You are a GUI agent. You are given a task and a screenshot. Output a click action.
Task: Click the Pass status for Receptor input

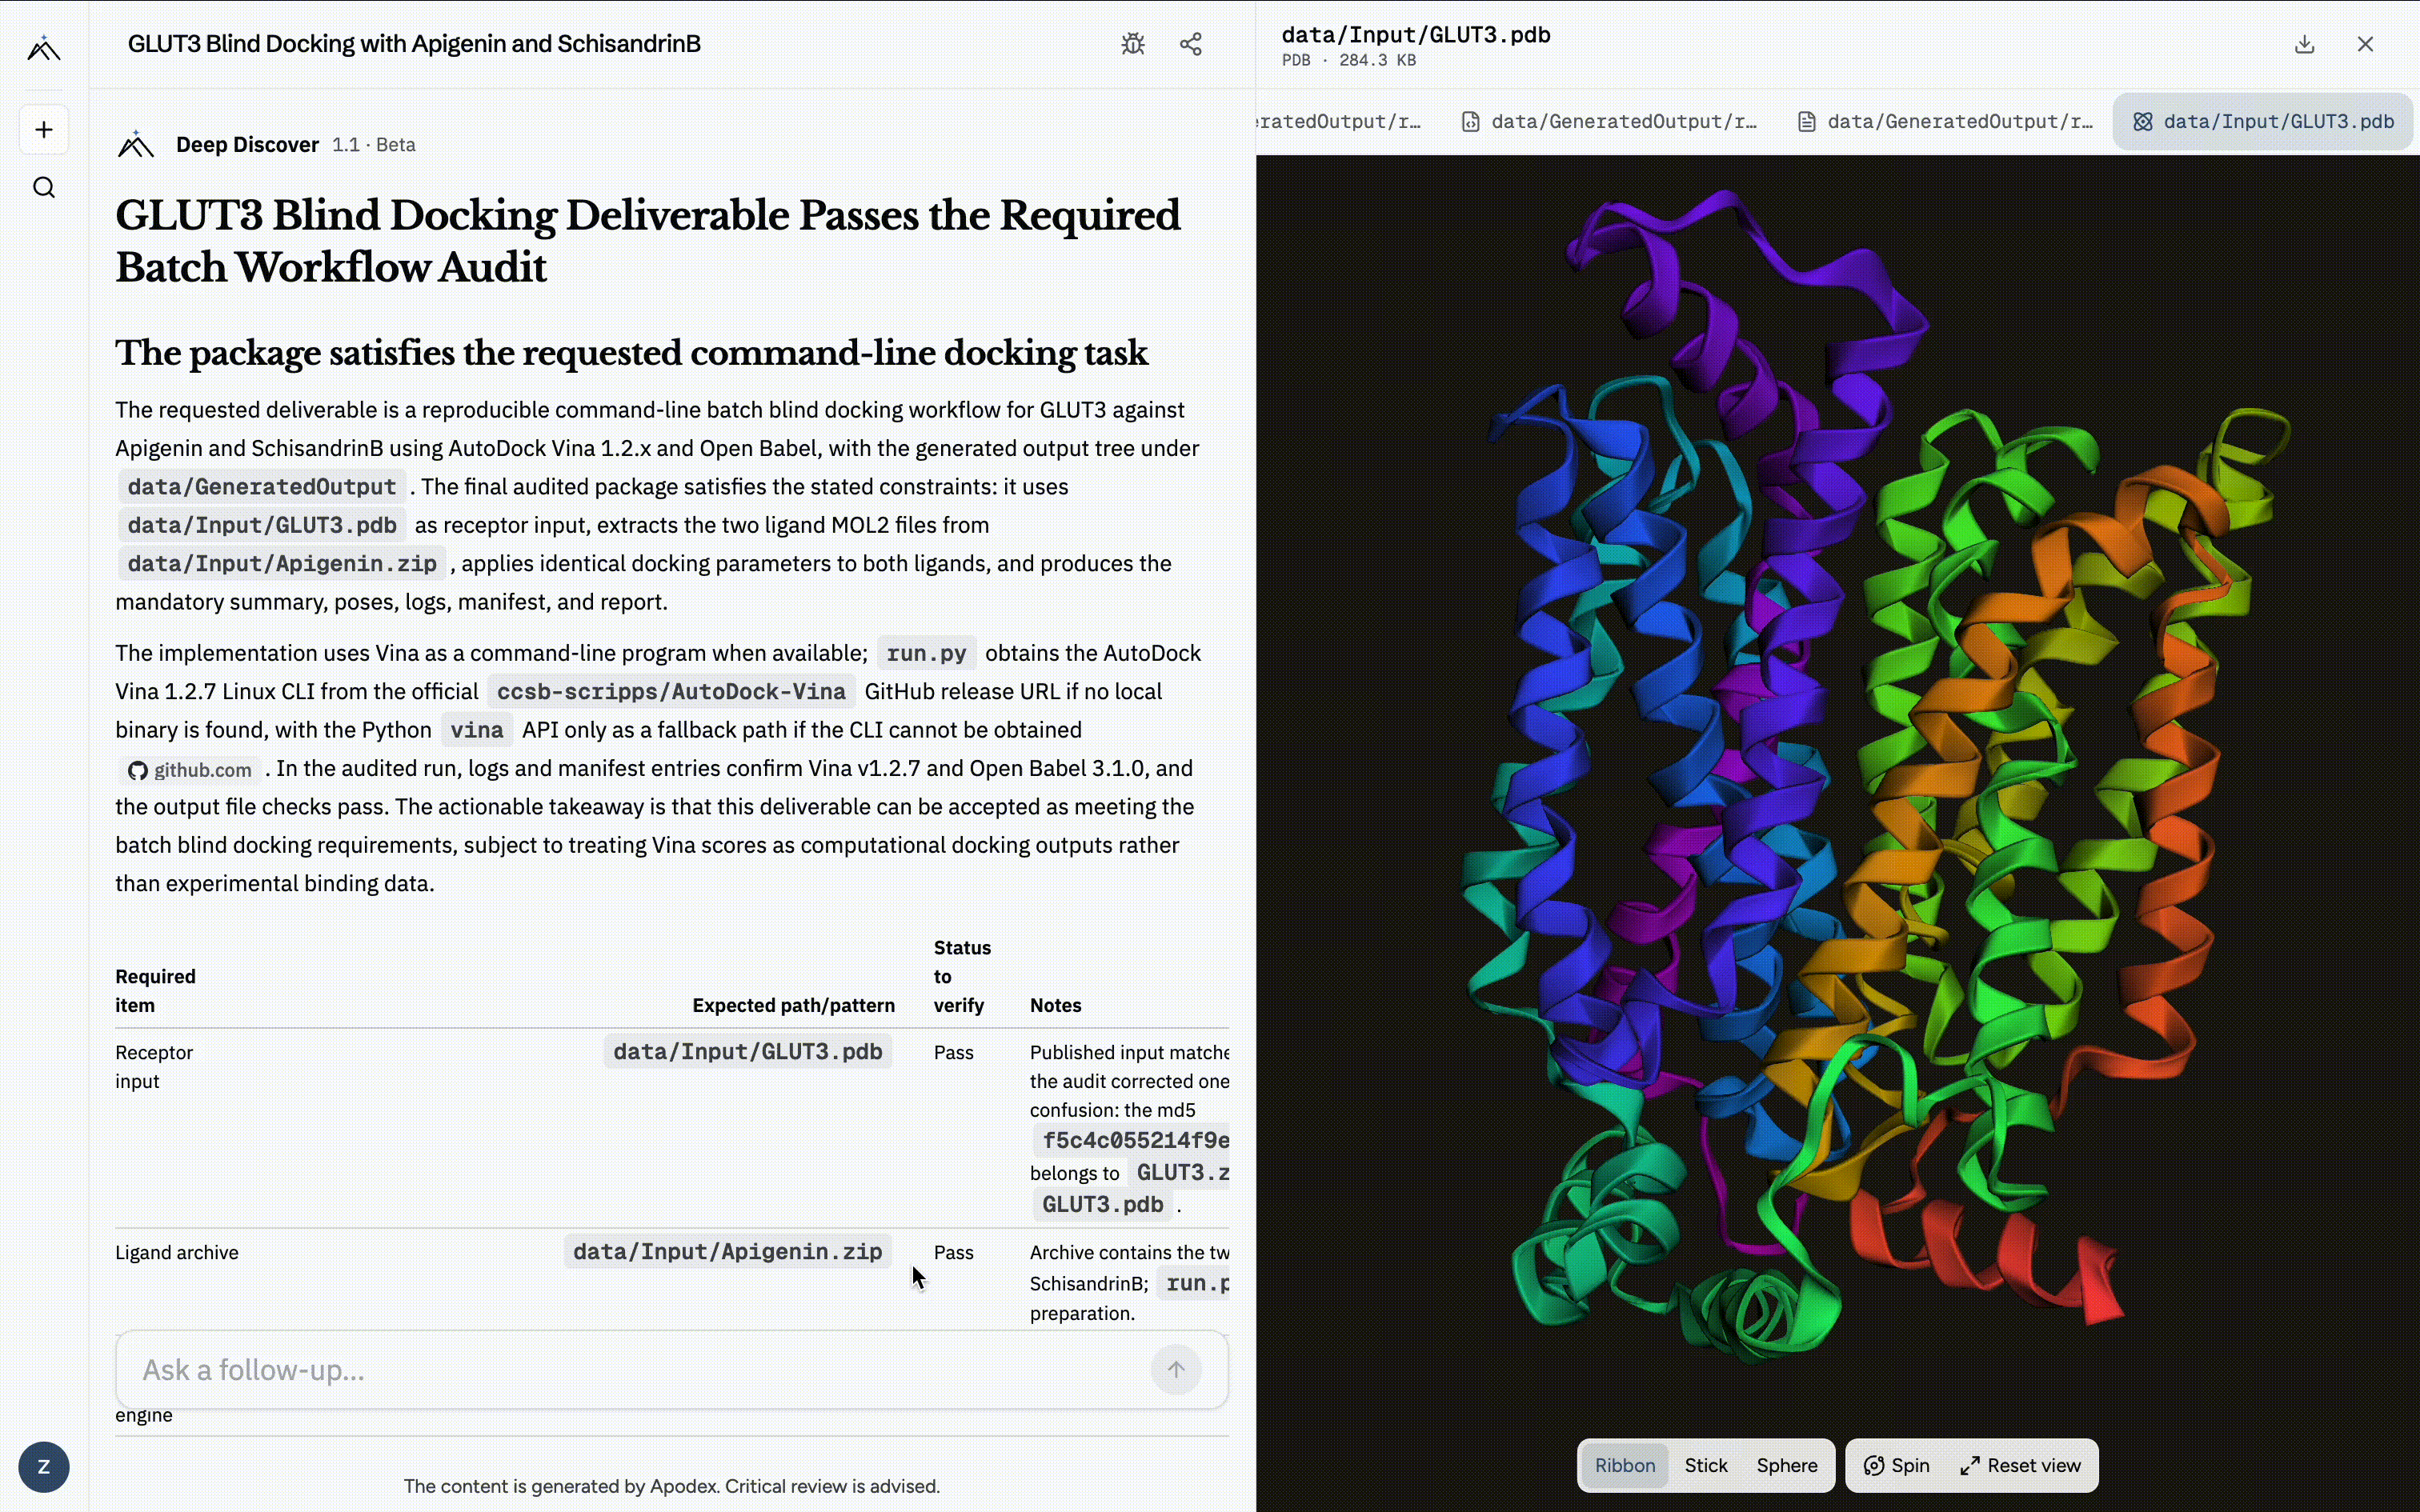point(954,1053)
